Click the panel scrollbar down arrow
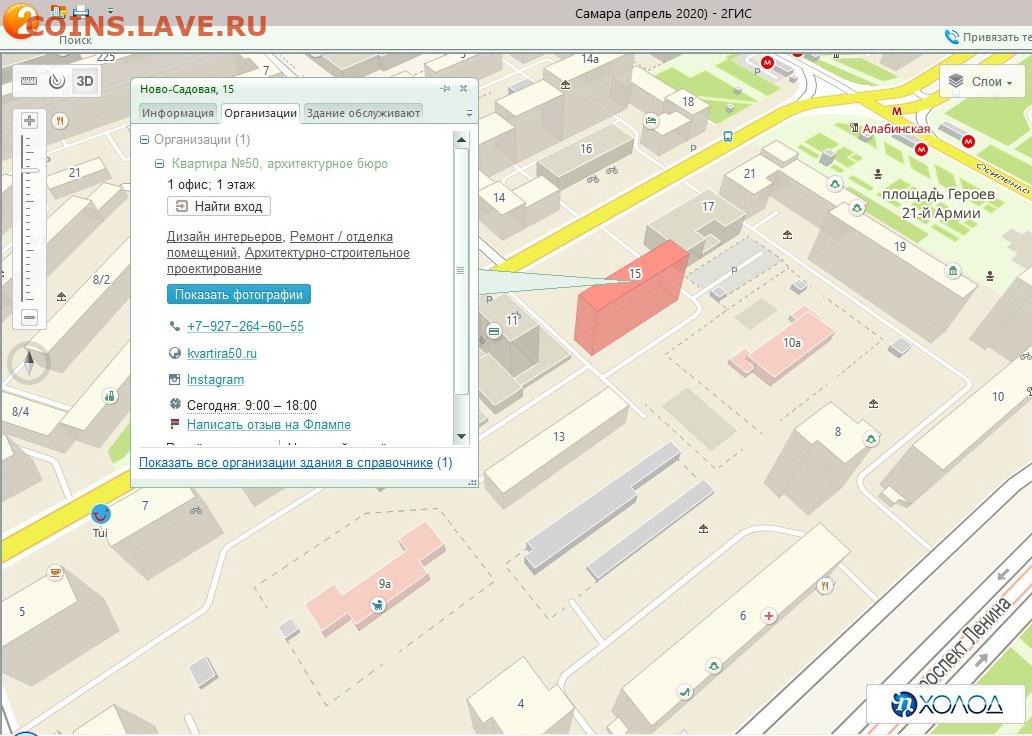The image size is (1032, 736). (461, 436)
